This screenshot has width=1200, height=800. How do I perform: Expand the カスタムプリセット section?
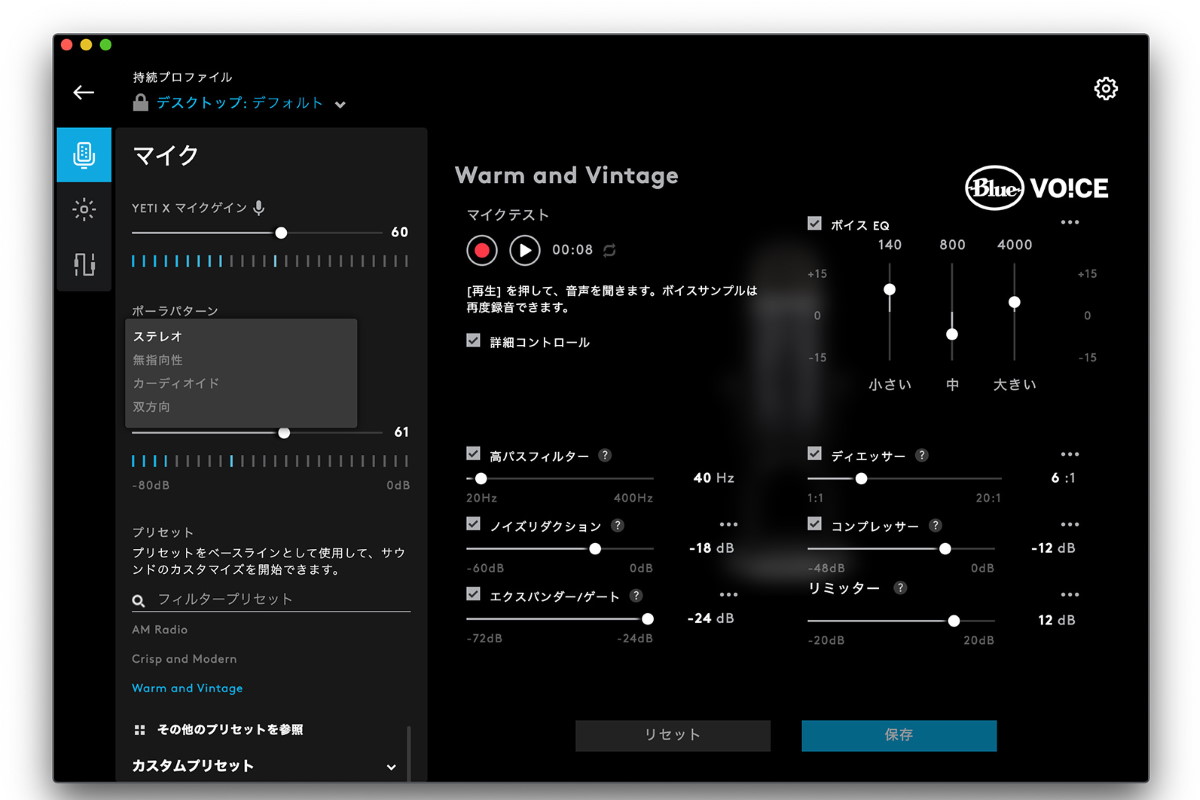[x=391, y=767]
